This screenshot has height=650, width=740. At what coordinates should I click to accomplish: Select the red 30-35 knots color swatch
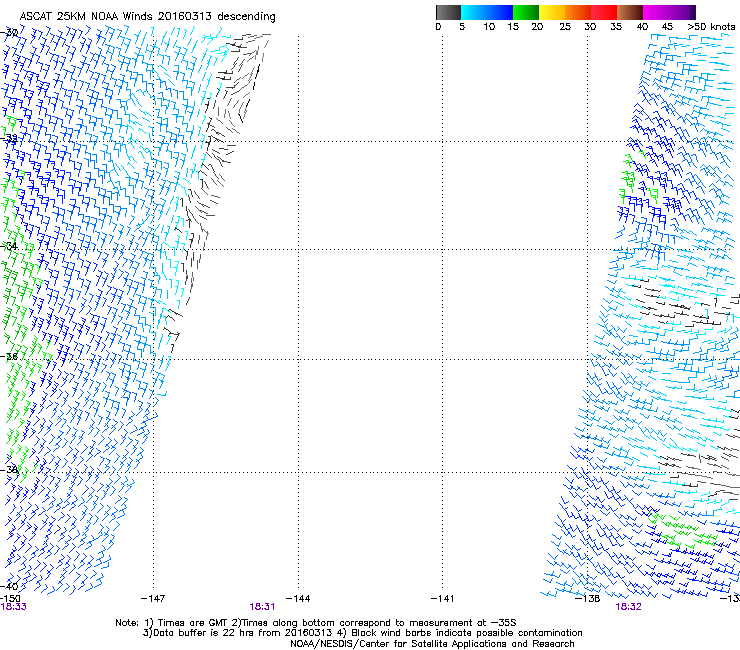(x=604, y=12)
